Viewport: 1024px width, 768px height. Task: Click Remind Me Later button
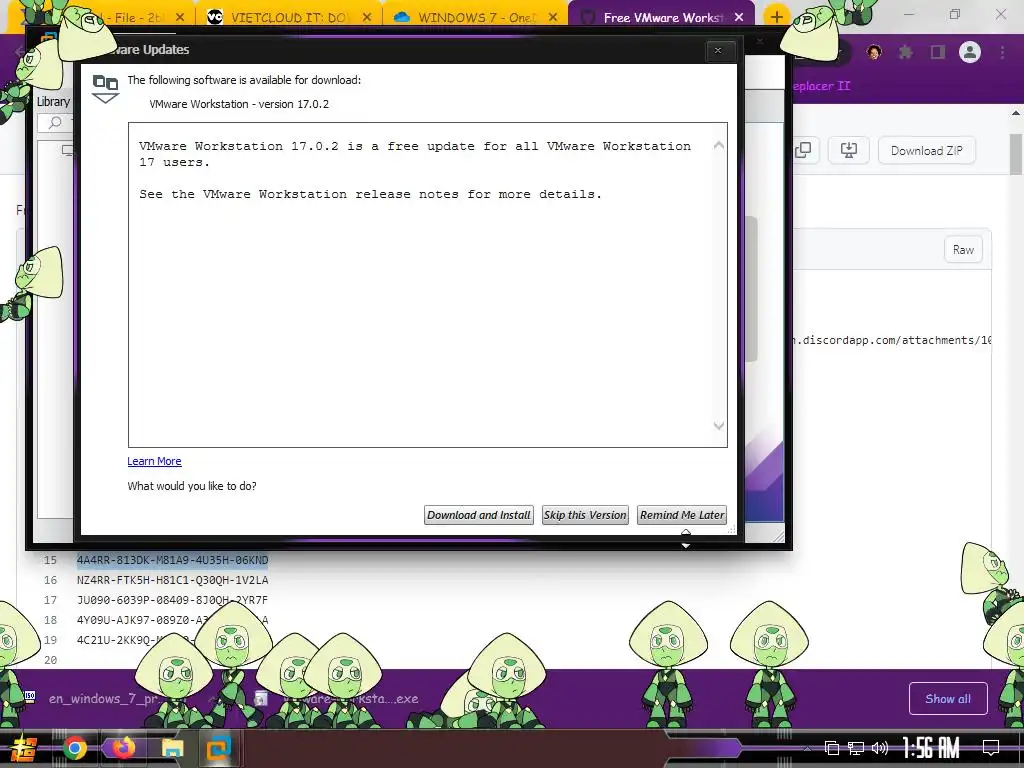pyautogui.click(x=682, y=515)
